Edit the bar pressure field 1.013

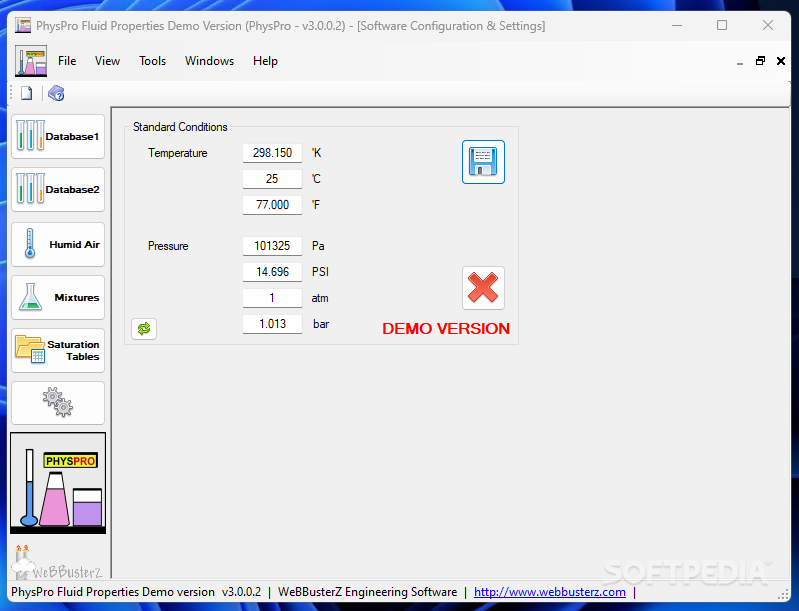272,324
